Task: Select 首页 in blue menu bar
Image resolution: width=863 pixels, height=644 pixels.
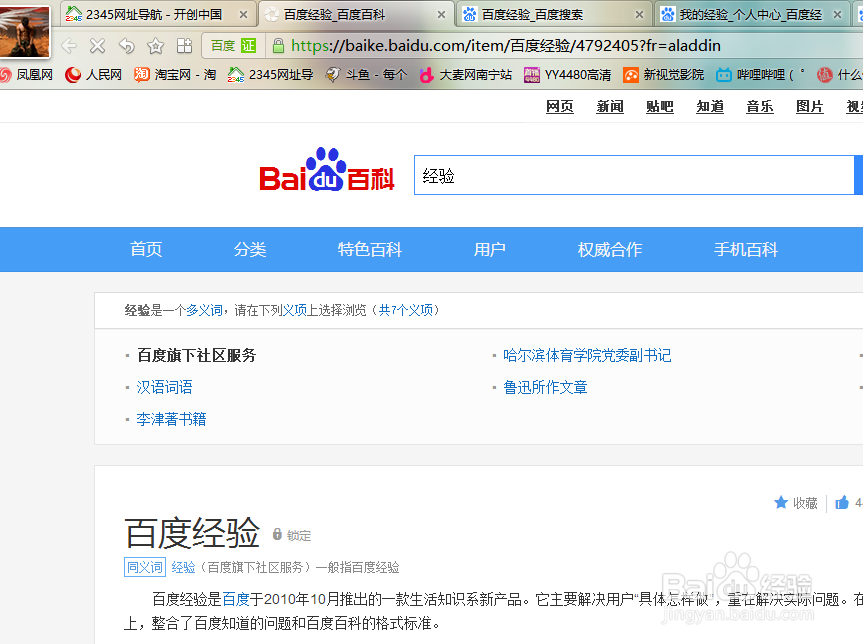Action: pyautogui.click(x=146, y=249)
